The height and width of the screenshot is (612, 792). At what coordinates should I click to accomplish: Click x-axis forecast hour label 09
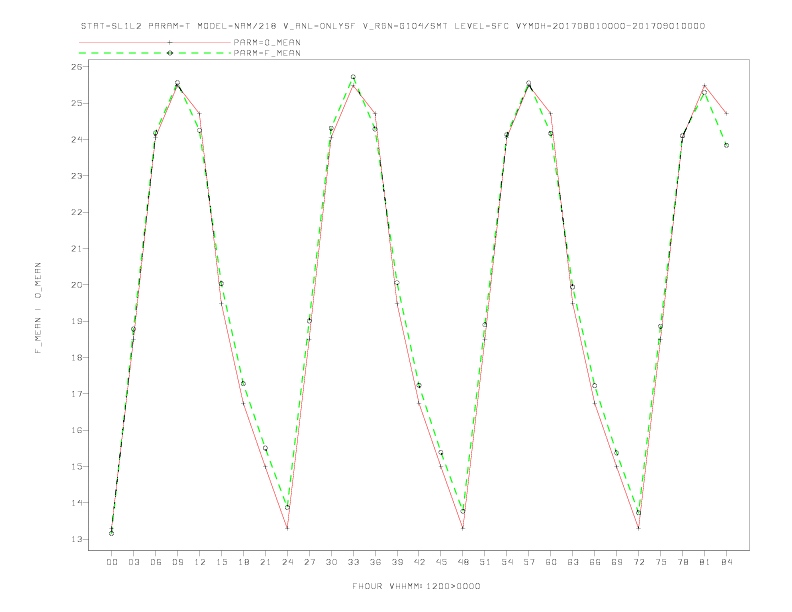tap(178, 562)
